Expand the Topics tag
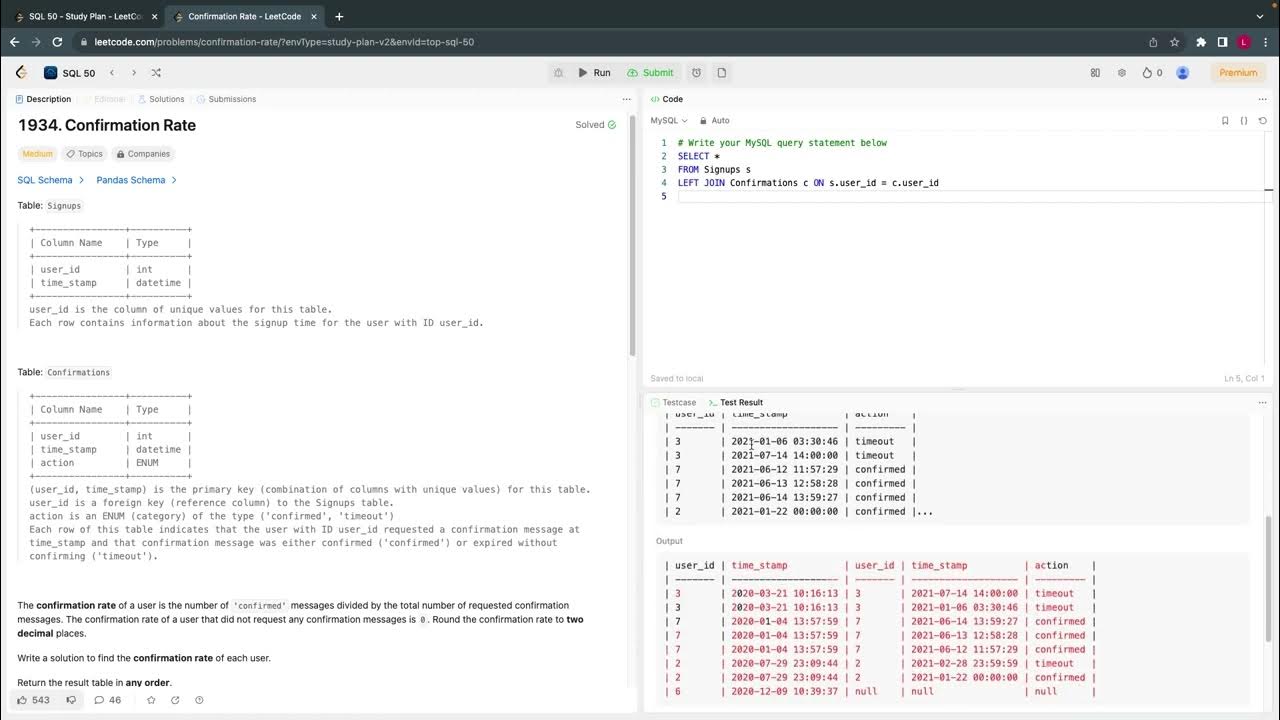The image size is (1280, 720). 84,154
